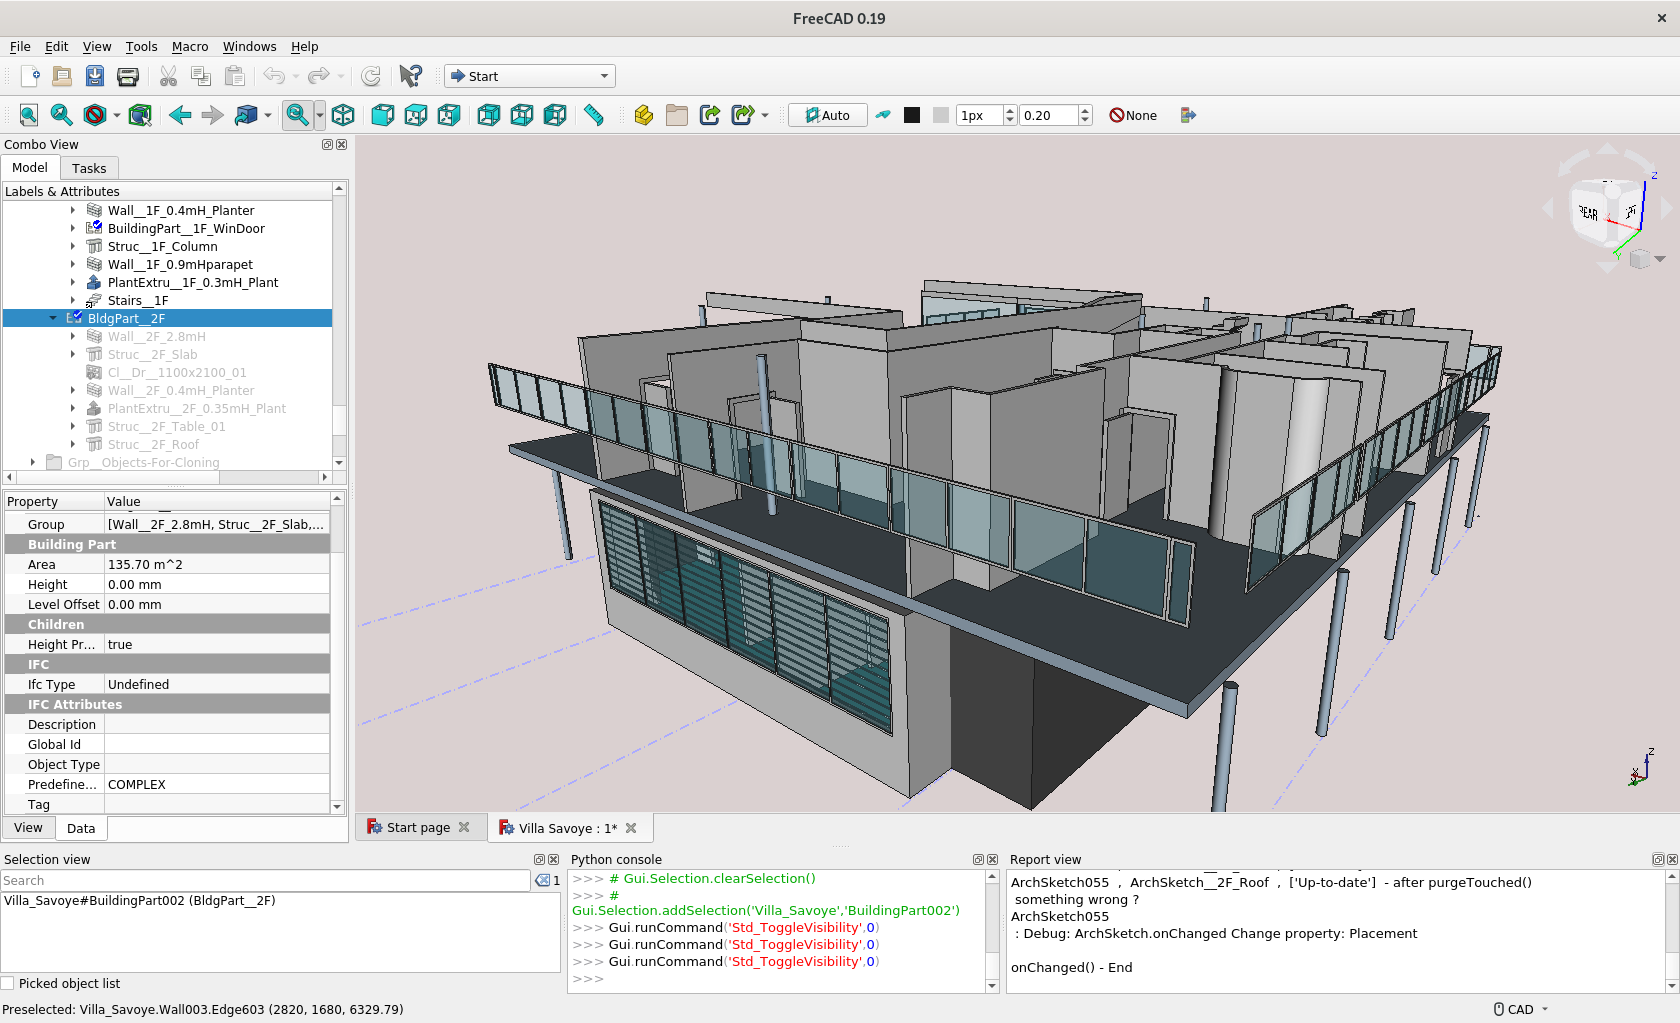
Task: Set the right view
Action: pyautogui.click(x=449, y=115)
